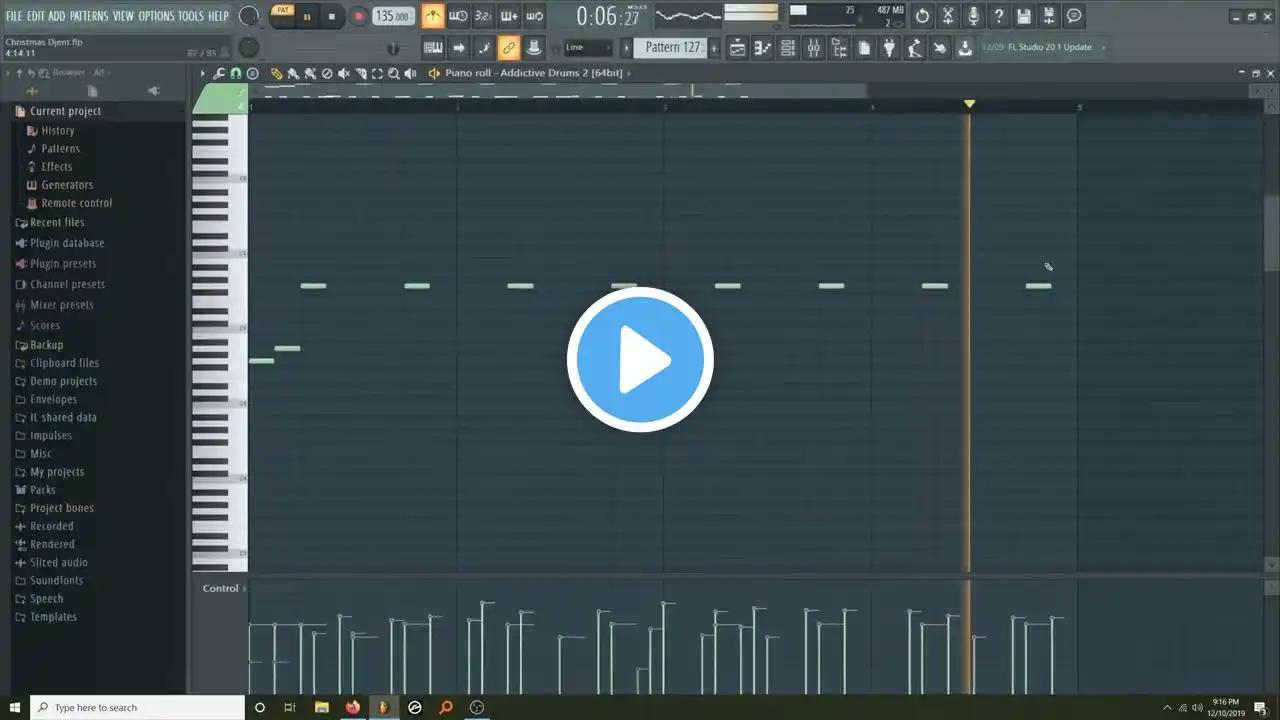Click the record button
The width and height of the screenshot is (1280, 720).
point(357,17)
